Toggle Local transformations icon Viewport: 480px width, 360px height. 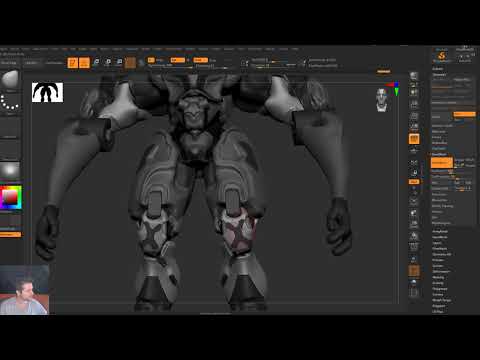[414, 163]
